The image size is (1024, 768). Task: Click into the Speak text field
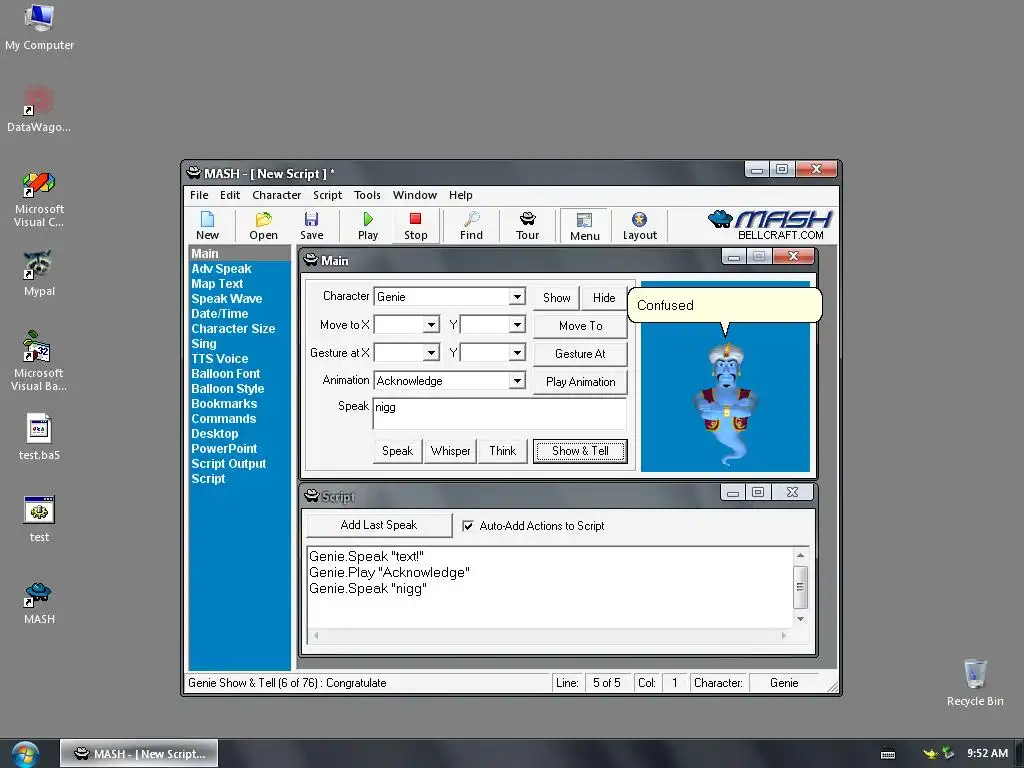pos(500,413)
